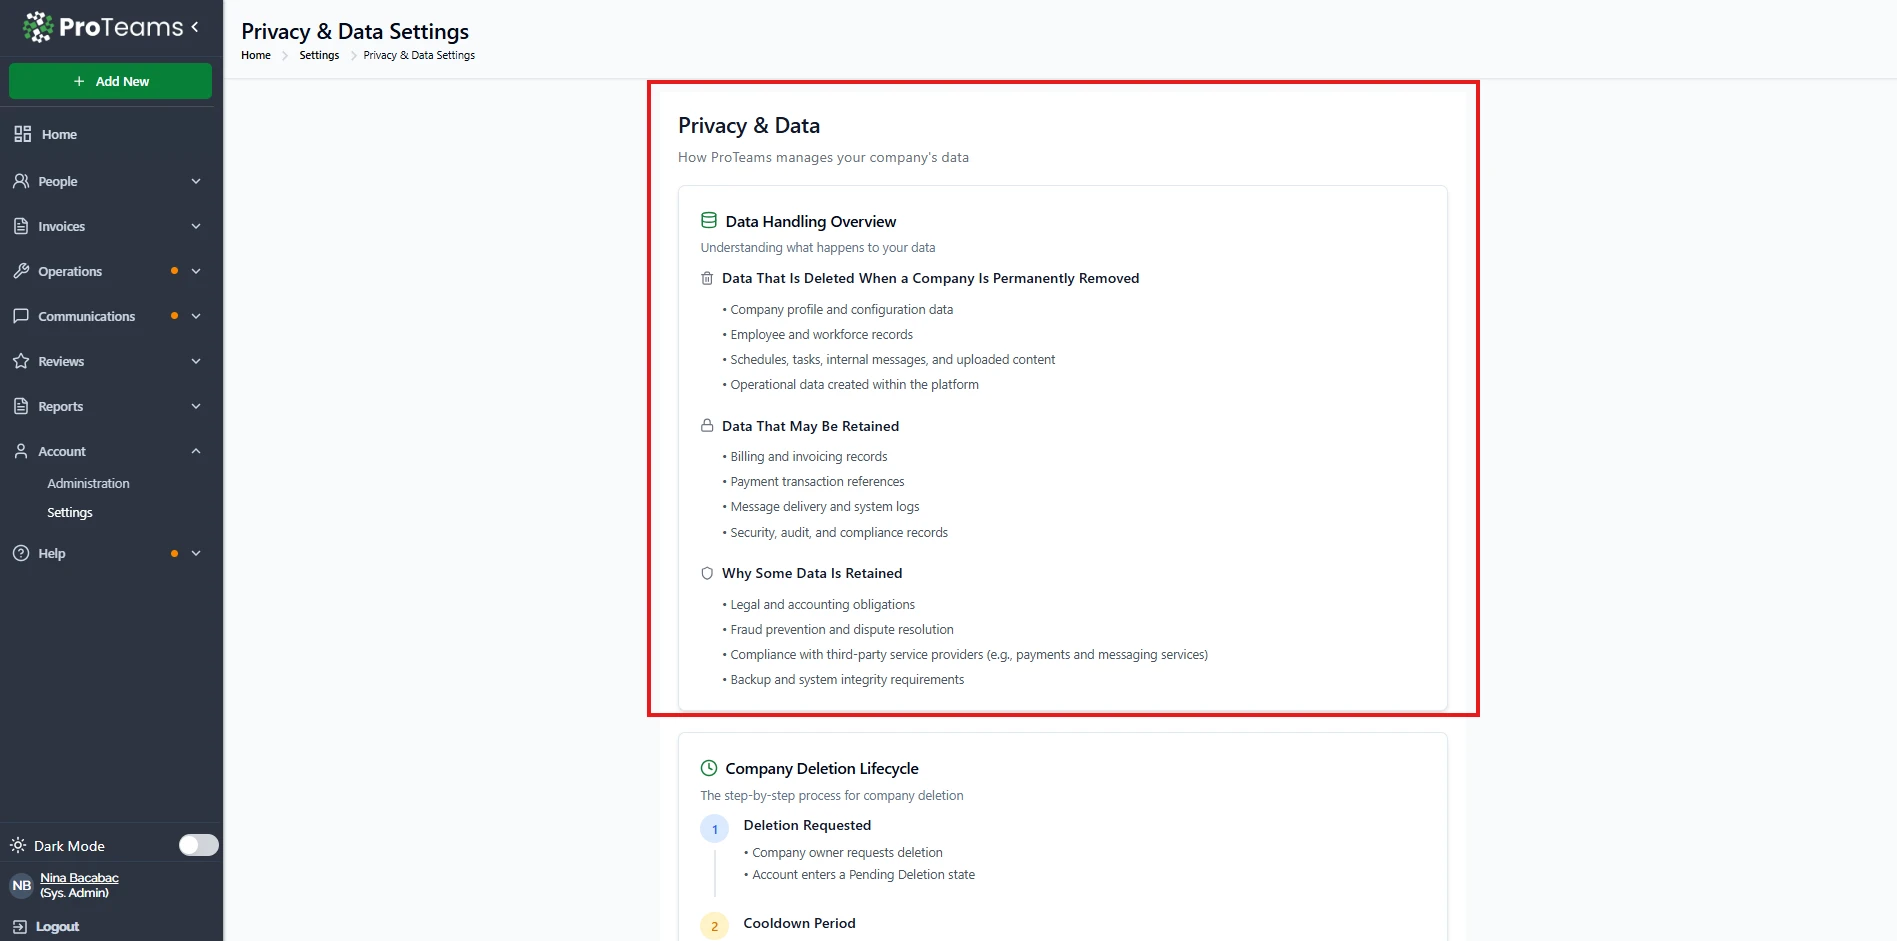Expand the Reports menu chevron

(196, 406)
